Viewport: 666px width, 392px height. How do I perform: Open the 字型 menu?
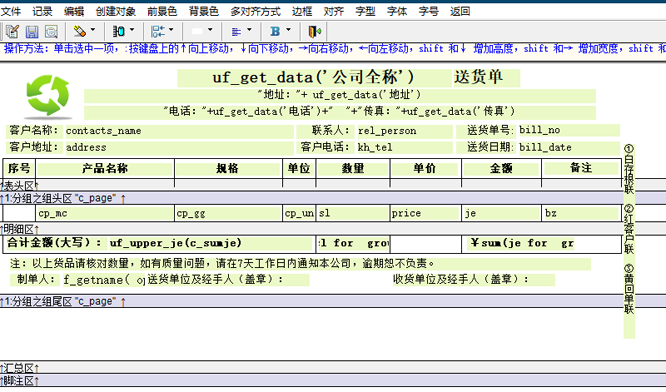click(x=365, y=11)
